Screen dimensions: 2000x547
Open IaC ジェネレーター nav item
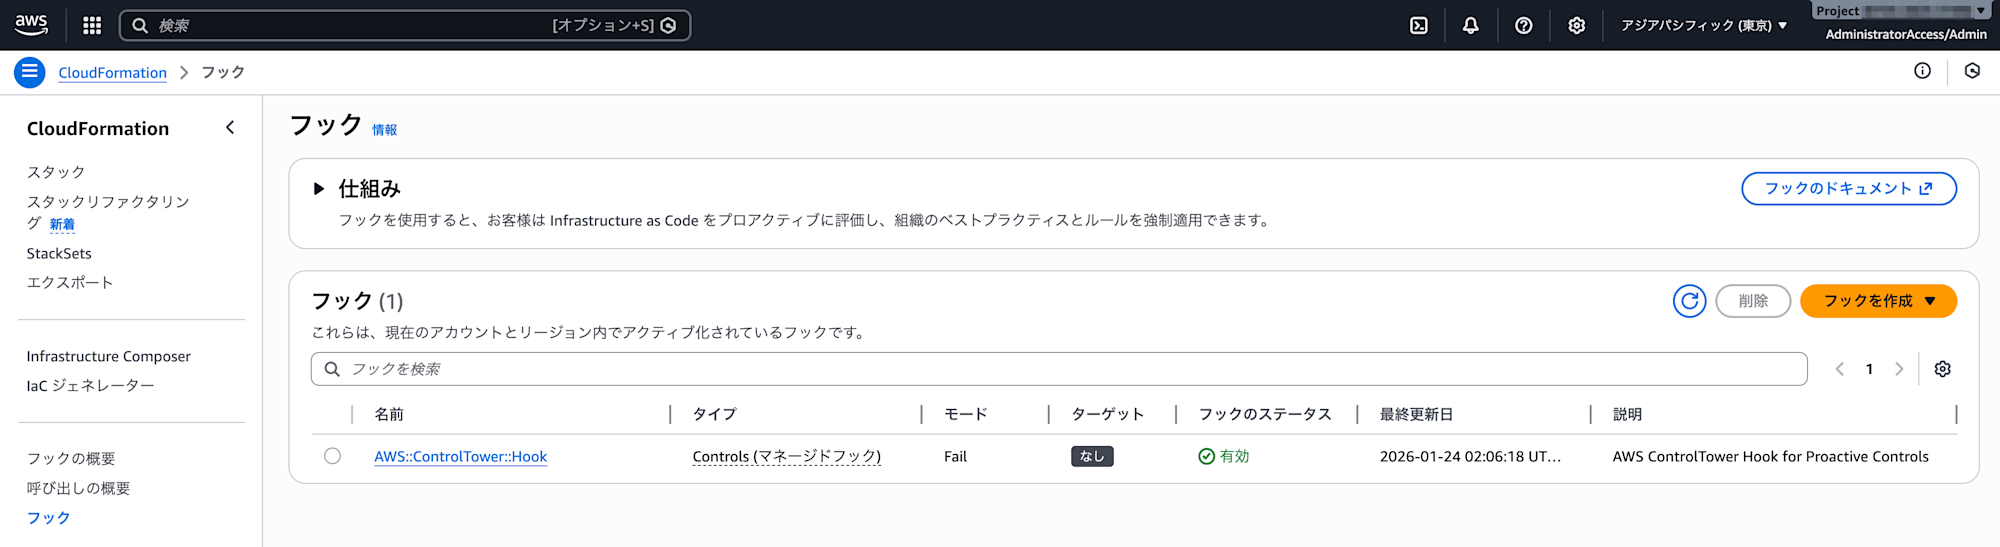91,386
